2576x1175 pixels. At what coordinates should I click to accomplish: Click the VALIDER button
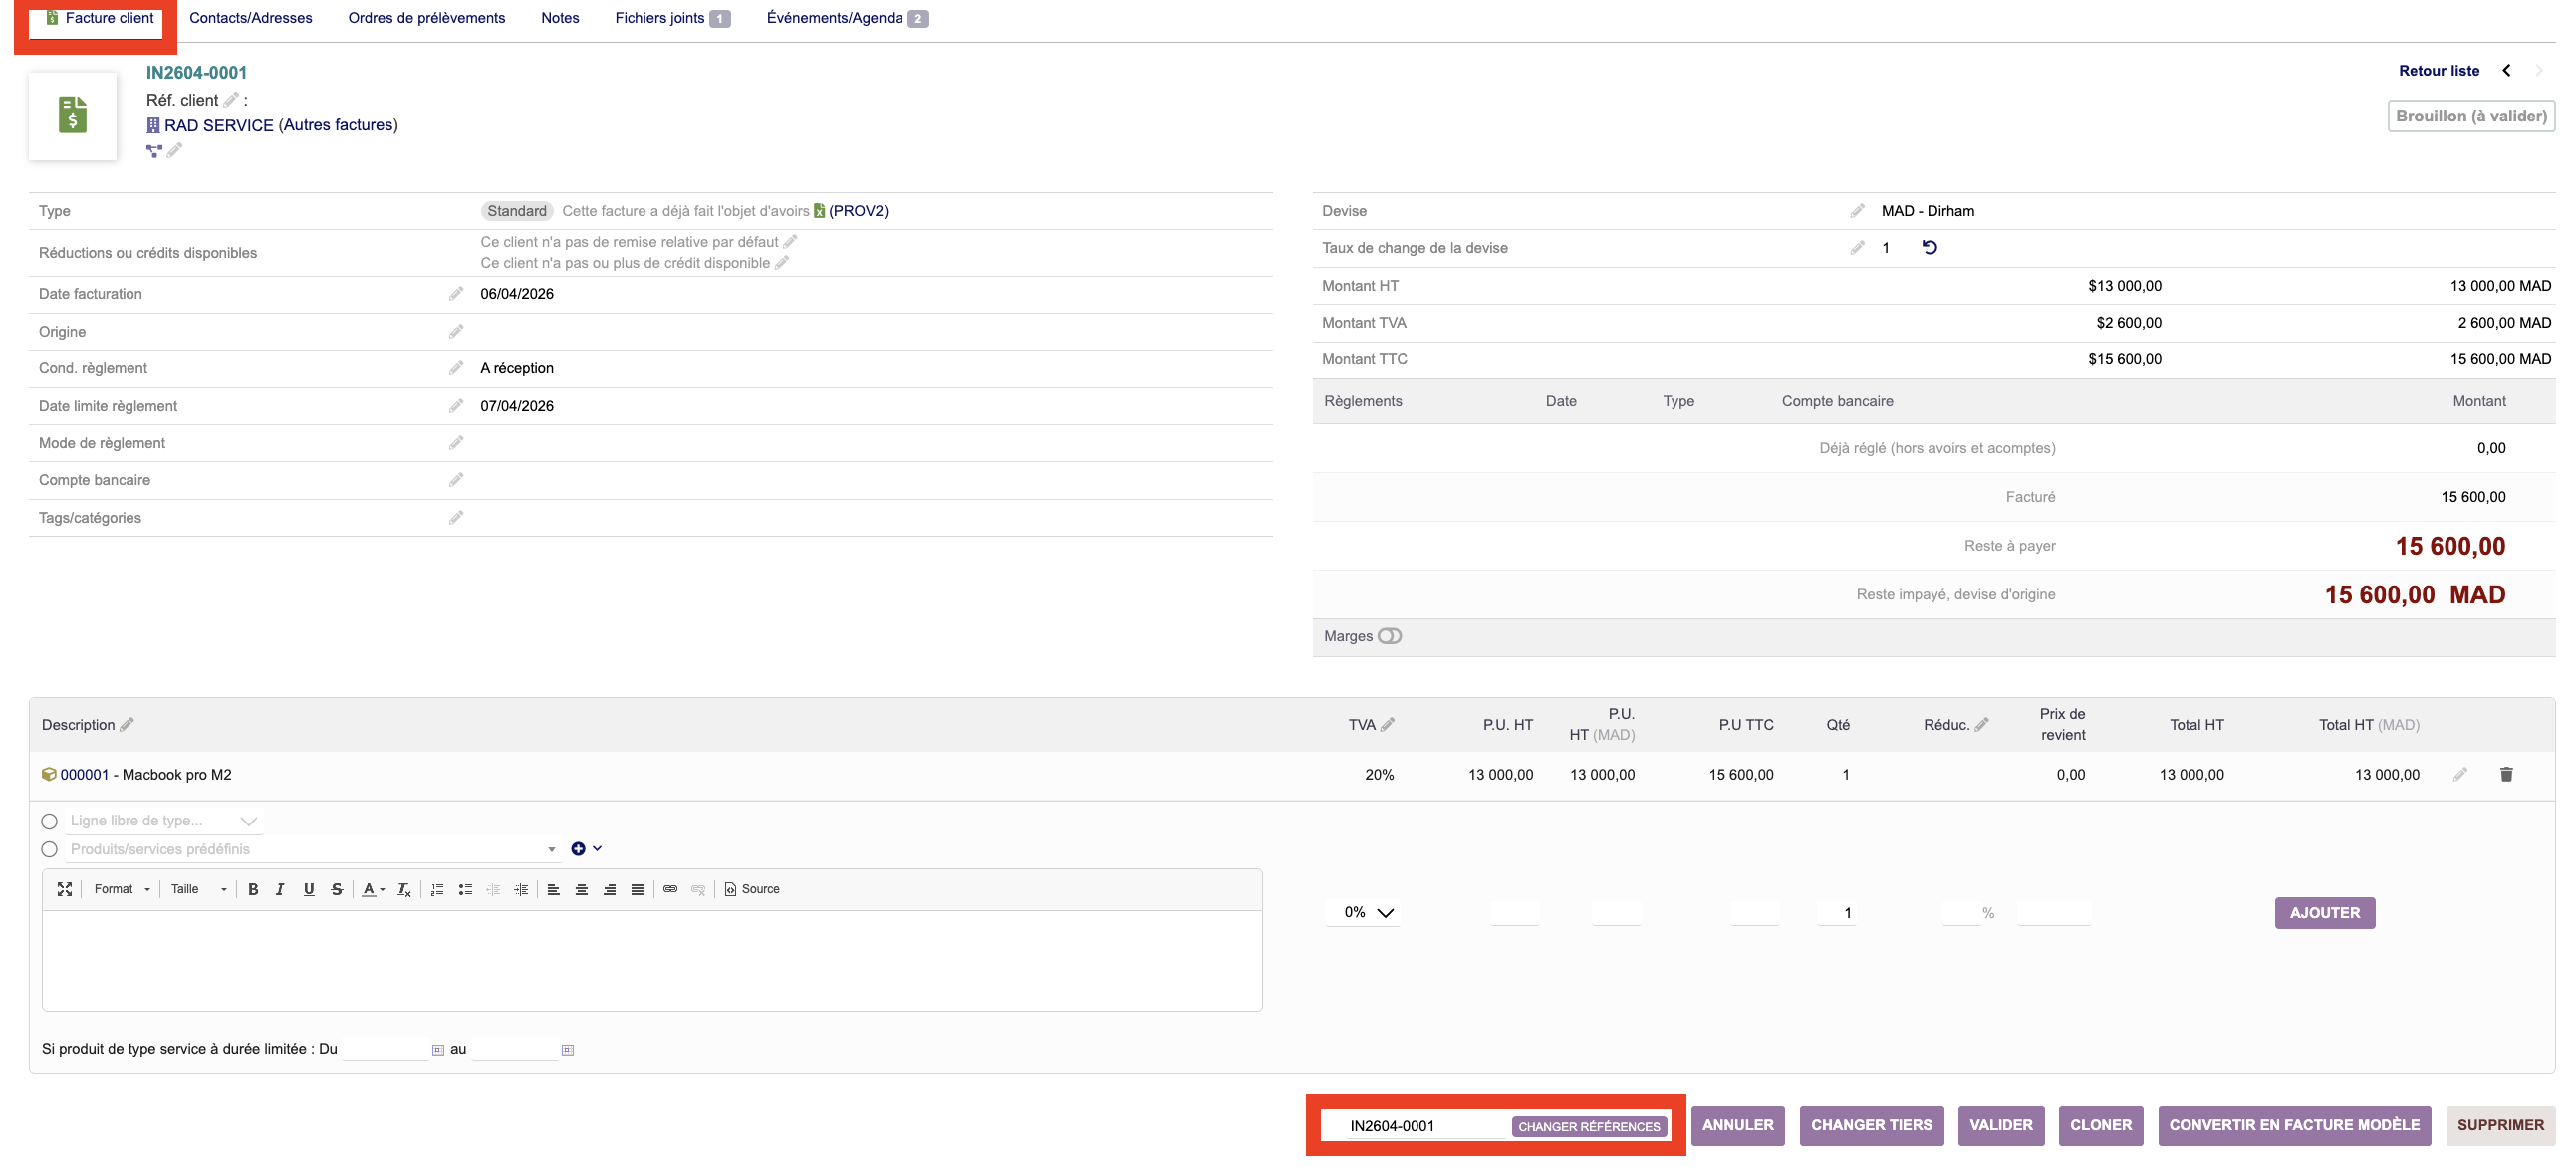pos(2000,1125)
